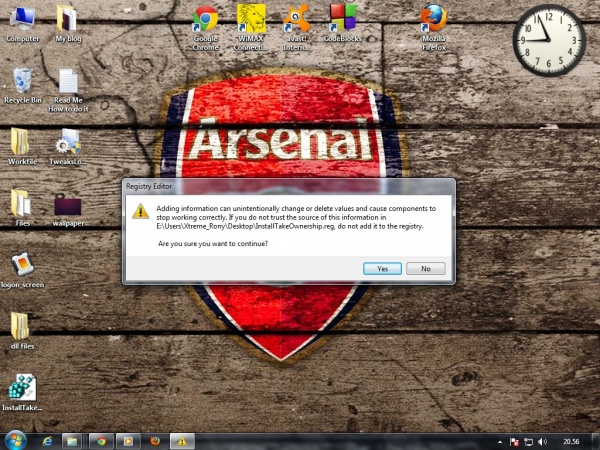600x450 pixels.
Task: Open Action Center flag tray icon
Action: tap(514, 442)
